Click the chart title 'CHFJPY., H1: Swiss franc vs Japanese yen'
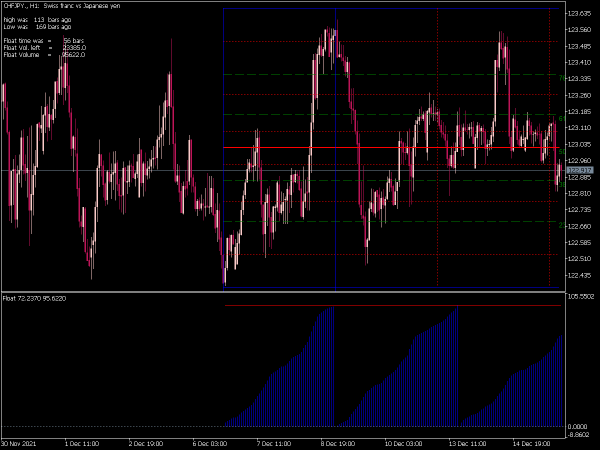This screenshot has height=450, width=600. (62, 6)
